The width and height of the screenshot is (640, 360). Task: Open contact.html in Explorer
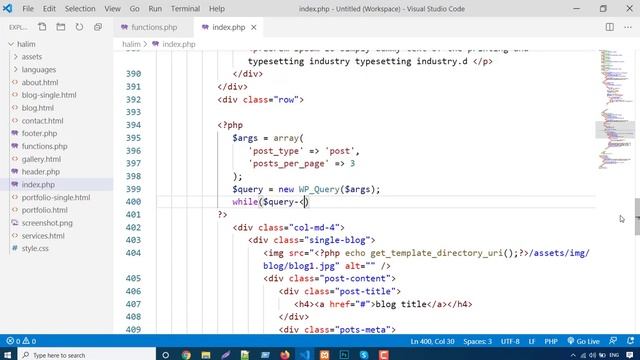click(42, 121)
